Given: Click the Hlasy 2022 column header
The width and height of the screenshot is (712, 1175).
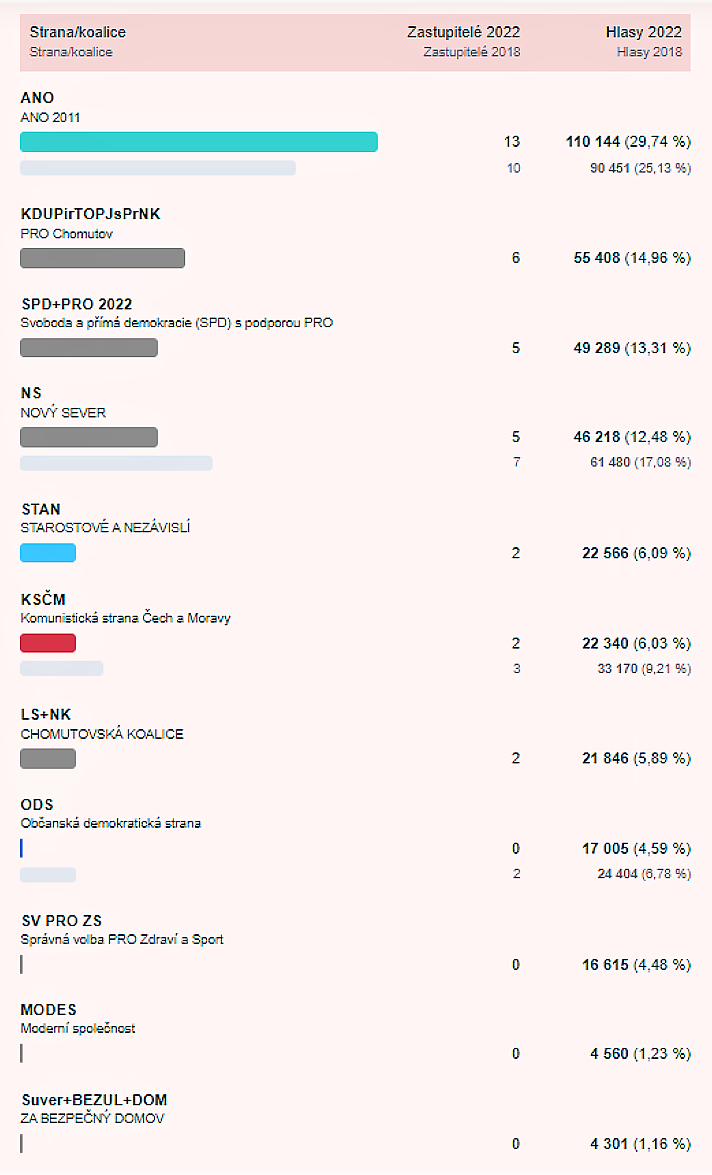Looking at the screenshot, I should pos(644,32).
